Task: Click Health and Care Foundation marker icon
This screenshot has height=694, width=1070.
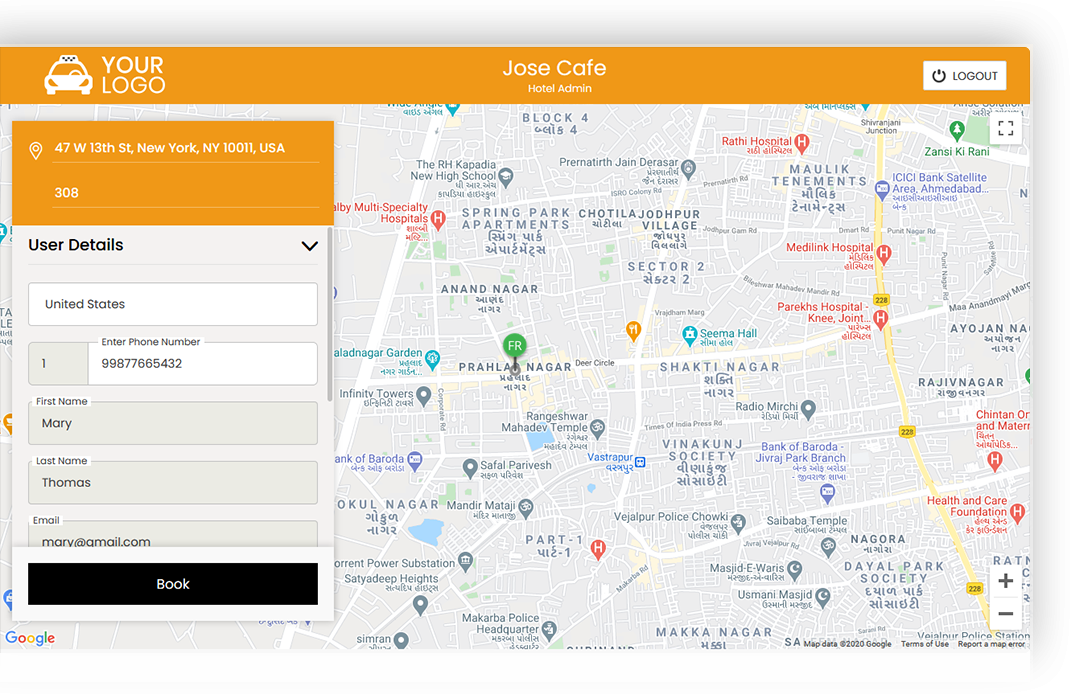Action: point(1018,511)
